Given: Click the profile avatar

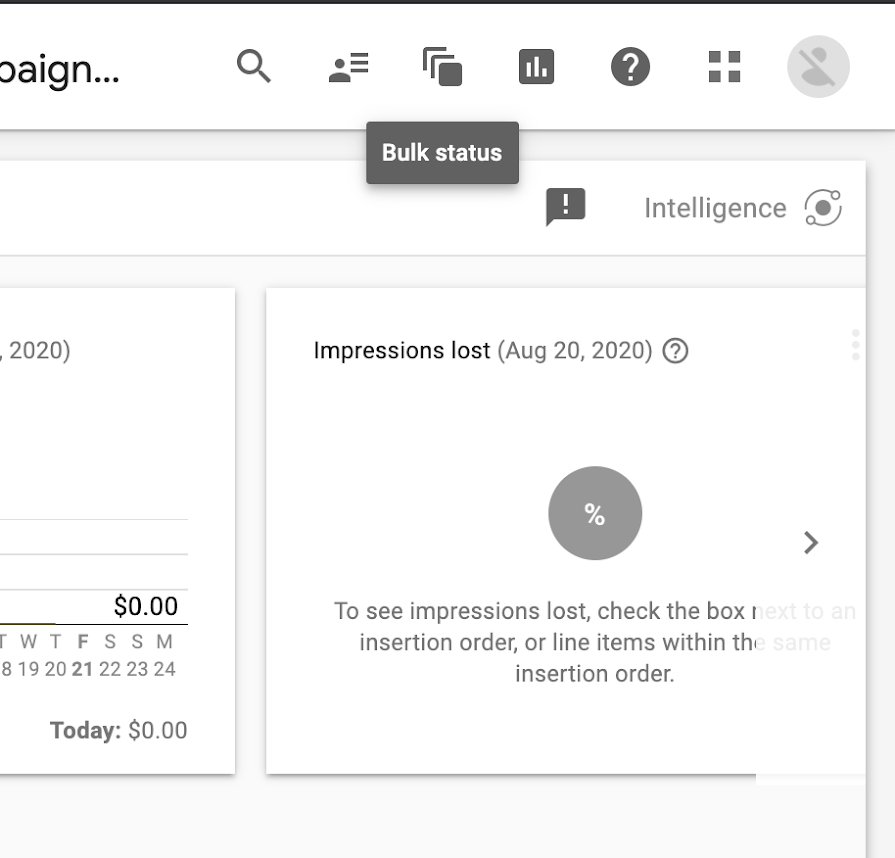Looking at the screenshot, I should 818,67.
